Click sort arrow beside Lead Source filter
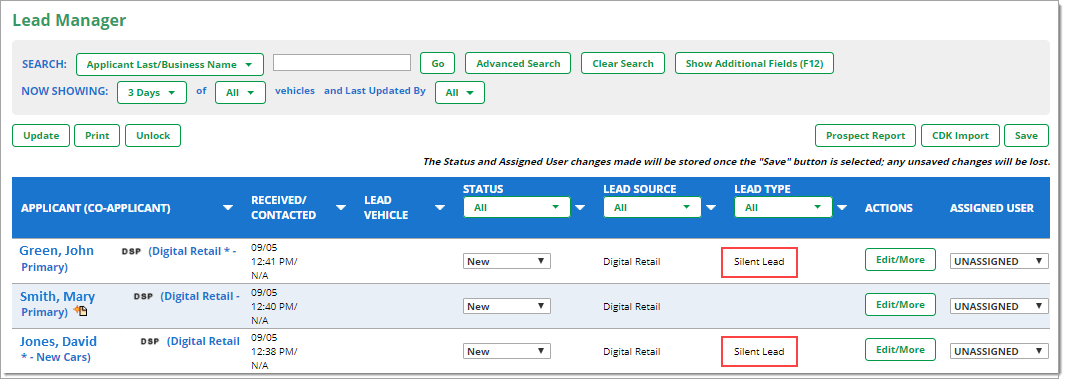The width and height of the screenshot is (1066, 386). [711, 208]
